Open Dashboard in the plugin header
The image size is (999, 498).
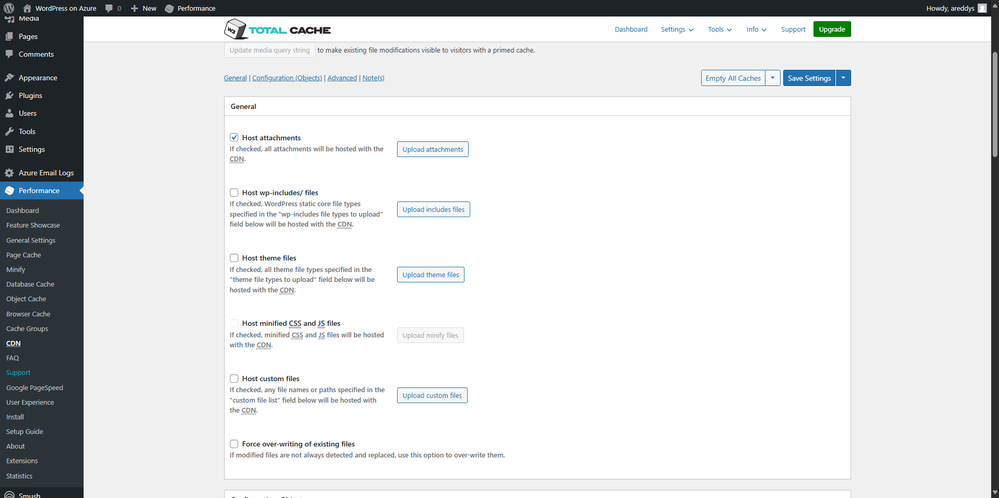631,29
